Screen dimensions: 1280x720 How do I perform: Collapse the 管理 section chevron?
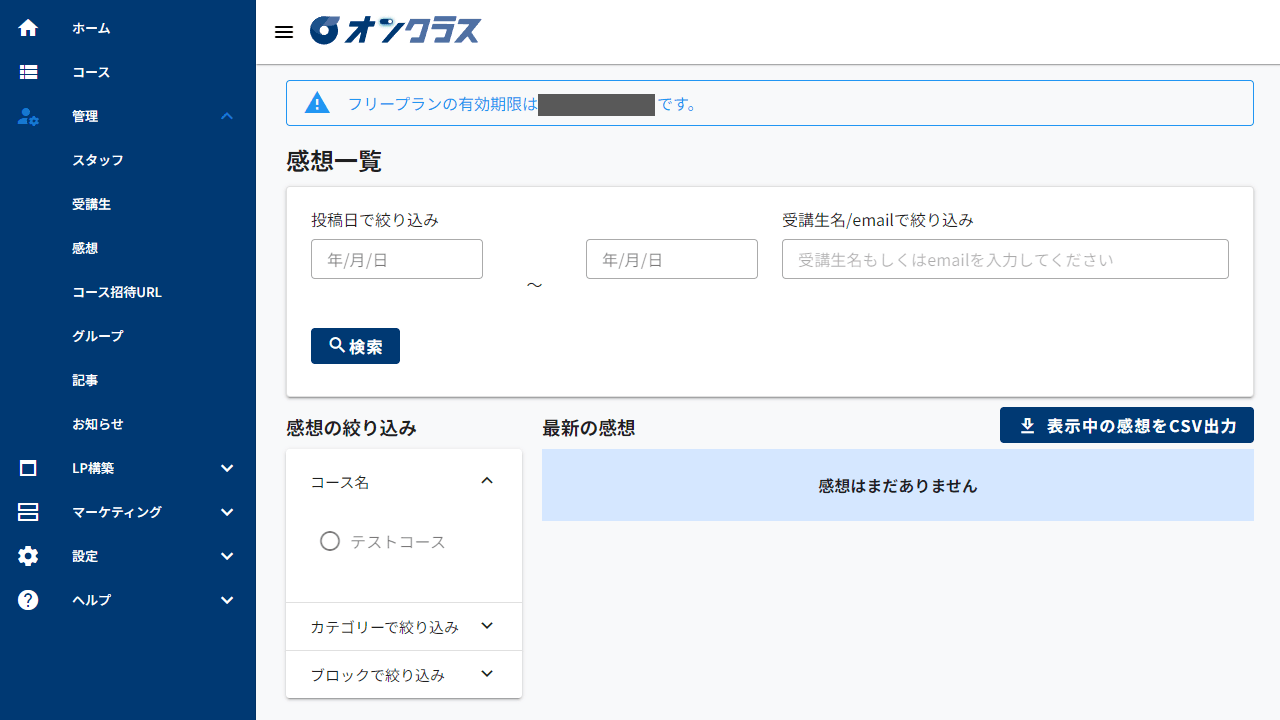click(226, 116)
